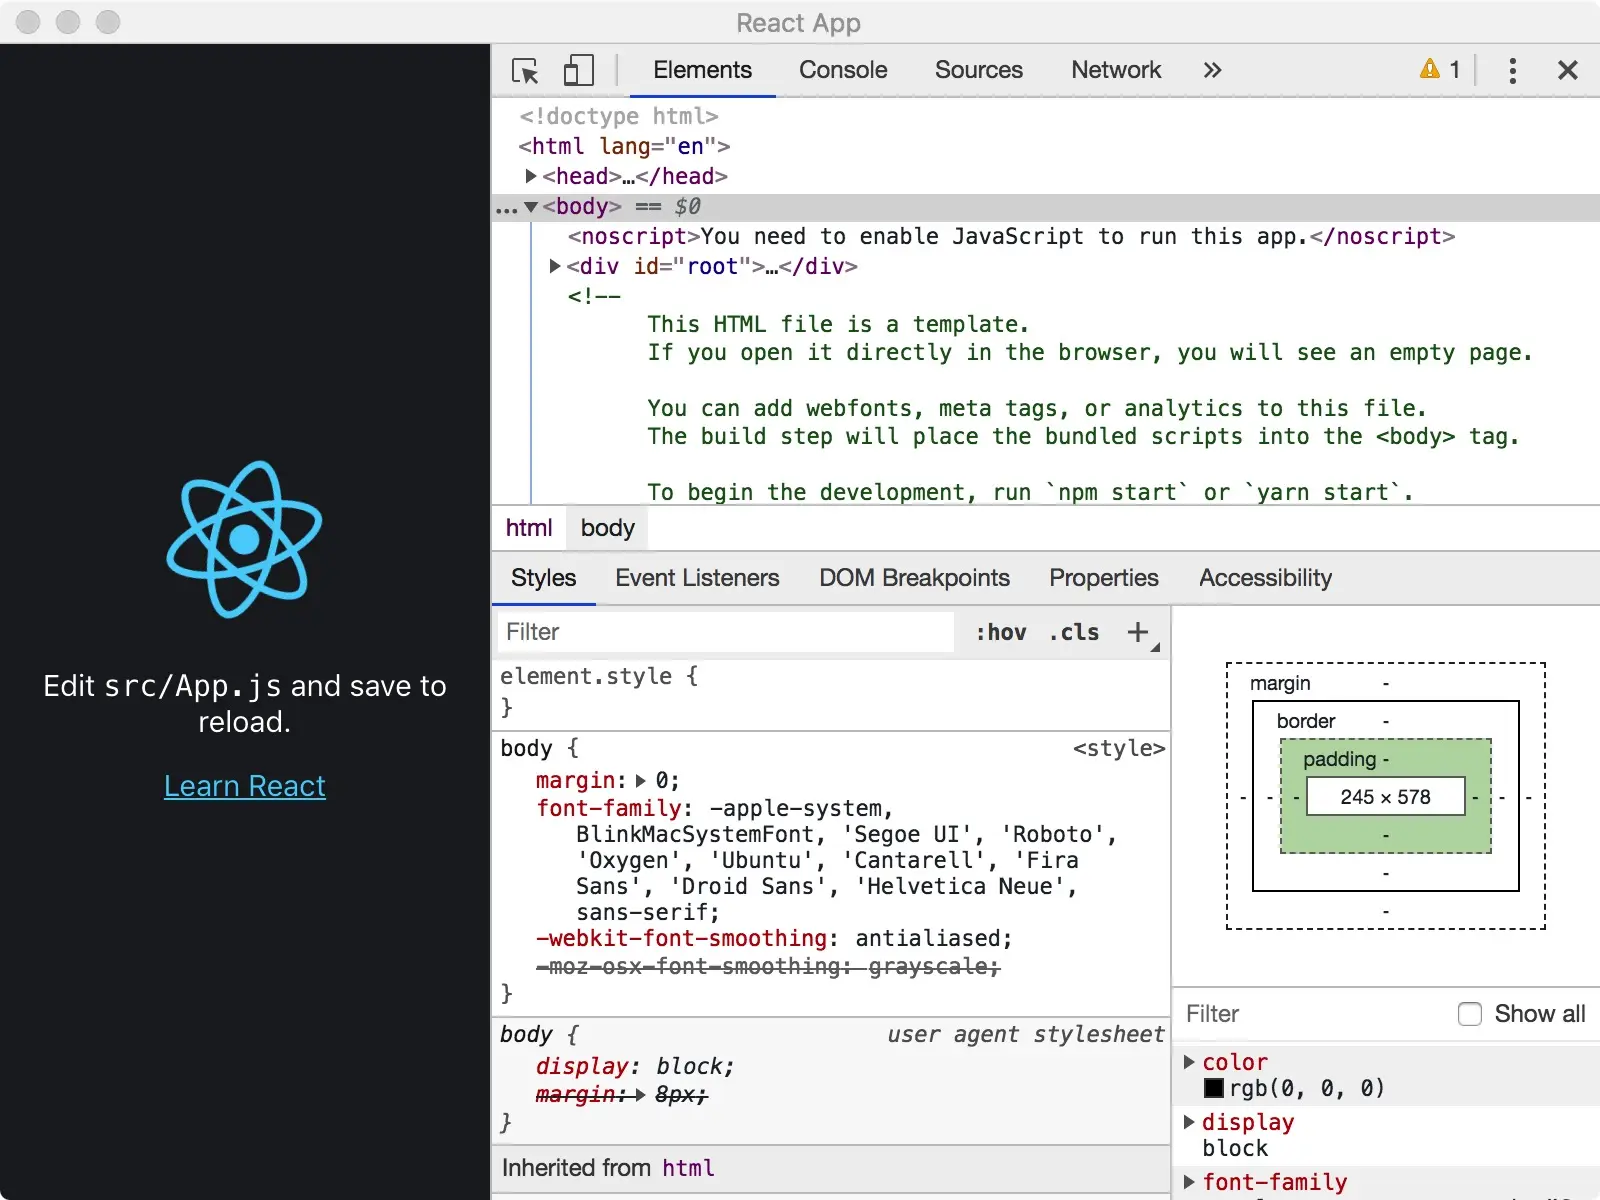Select html in the breadcrumb bar
1600x1200 pixels.
[529, 528]
